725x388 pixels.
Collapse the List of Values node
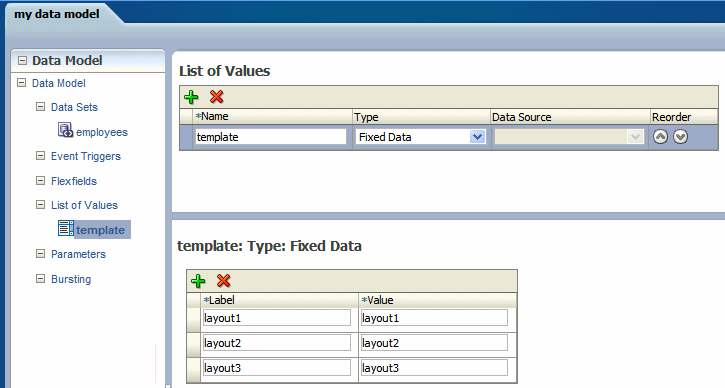(x=41, y=205)
